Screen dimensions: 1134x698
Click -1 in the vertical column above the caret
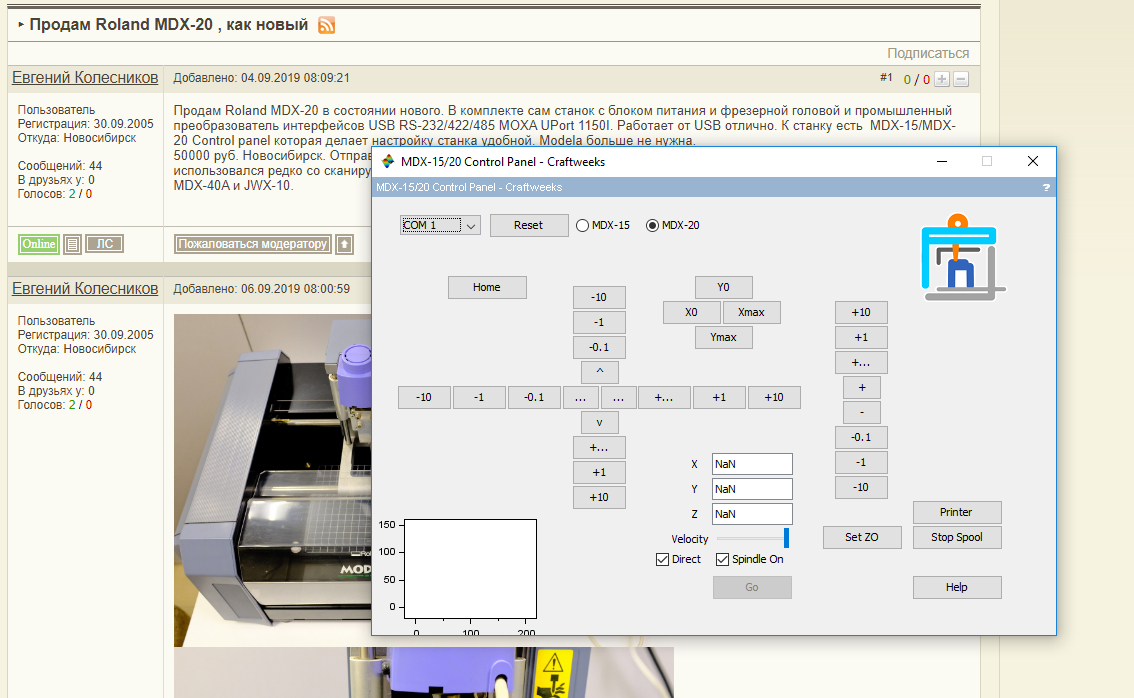coord(600,323)
